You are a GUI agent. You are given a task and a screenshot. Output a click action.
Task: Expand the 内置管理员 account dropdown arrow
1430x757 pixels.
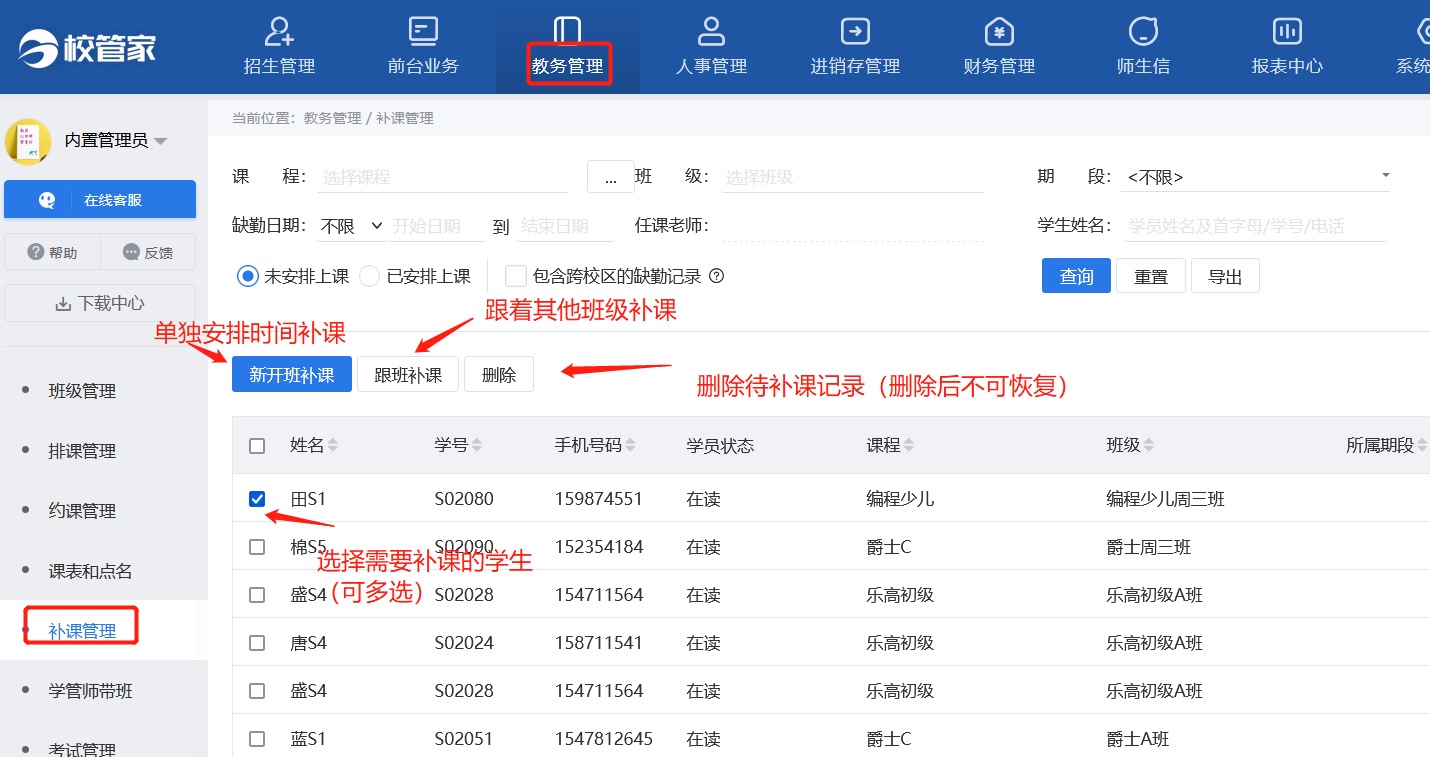pos(160,141)
